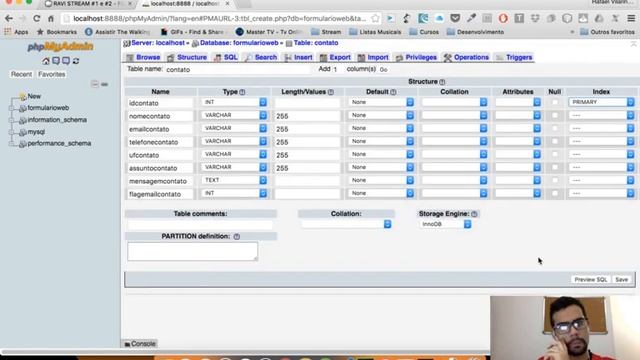Click the Table name field containing contato

238,69
